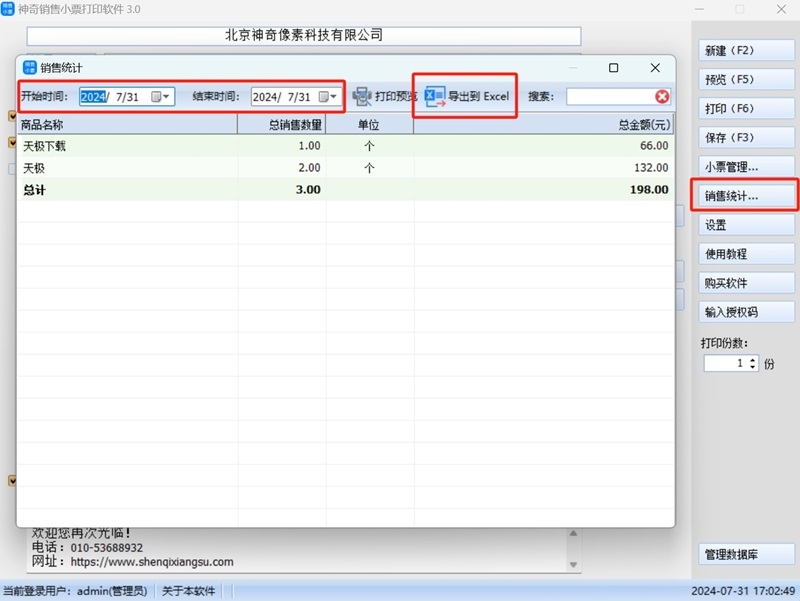Click the sales statistics dialog app icon
This screenshot has height=601, width=800.
point(30,67)
